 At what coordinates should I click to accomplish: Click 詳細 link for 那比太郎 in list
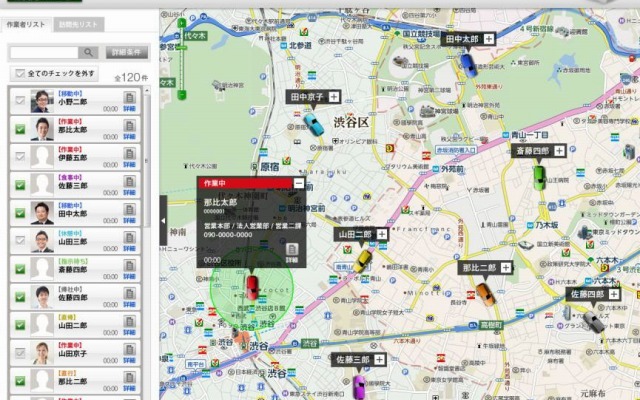[129, 137]
